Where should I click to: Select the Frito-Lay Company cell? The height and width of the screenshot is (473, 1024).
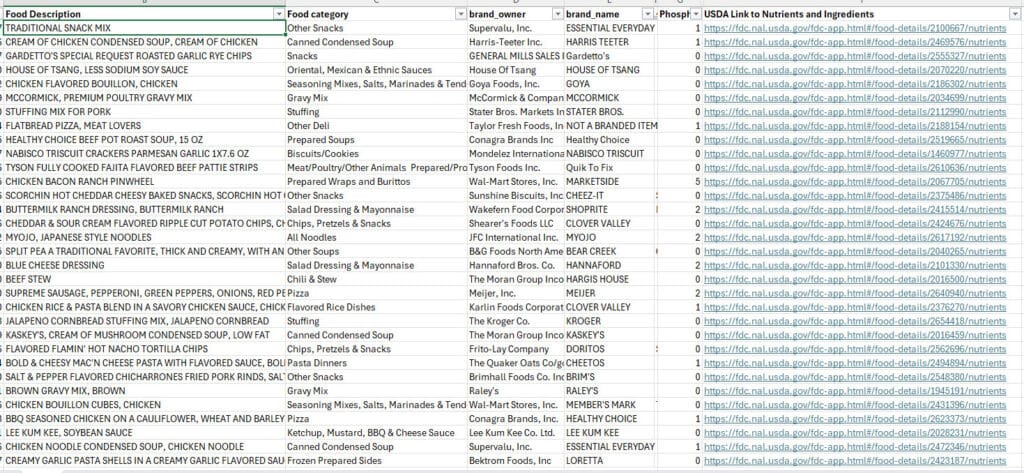[x=515, y=349]
